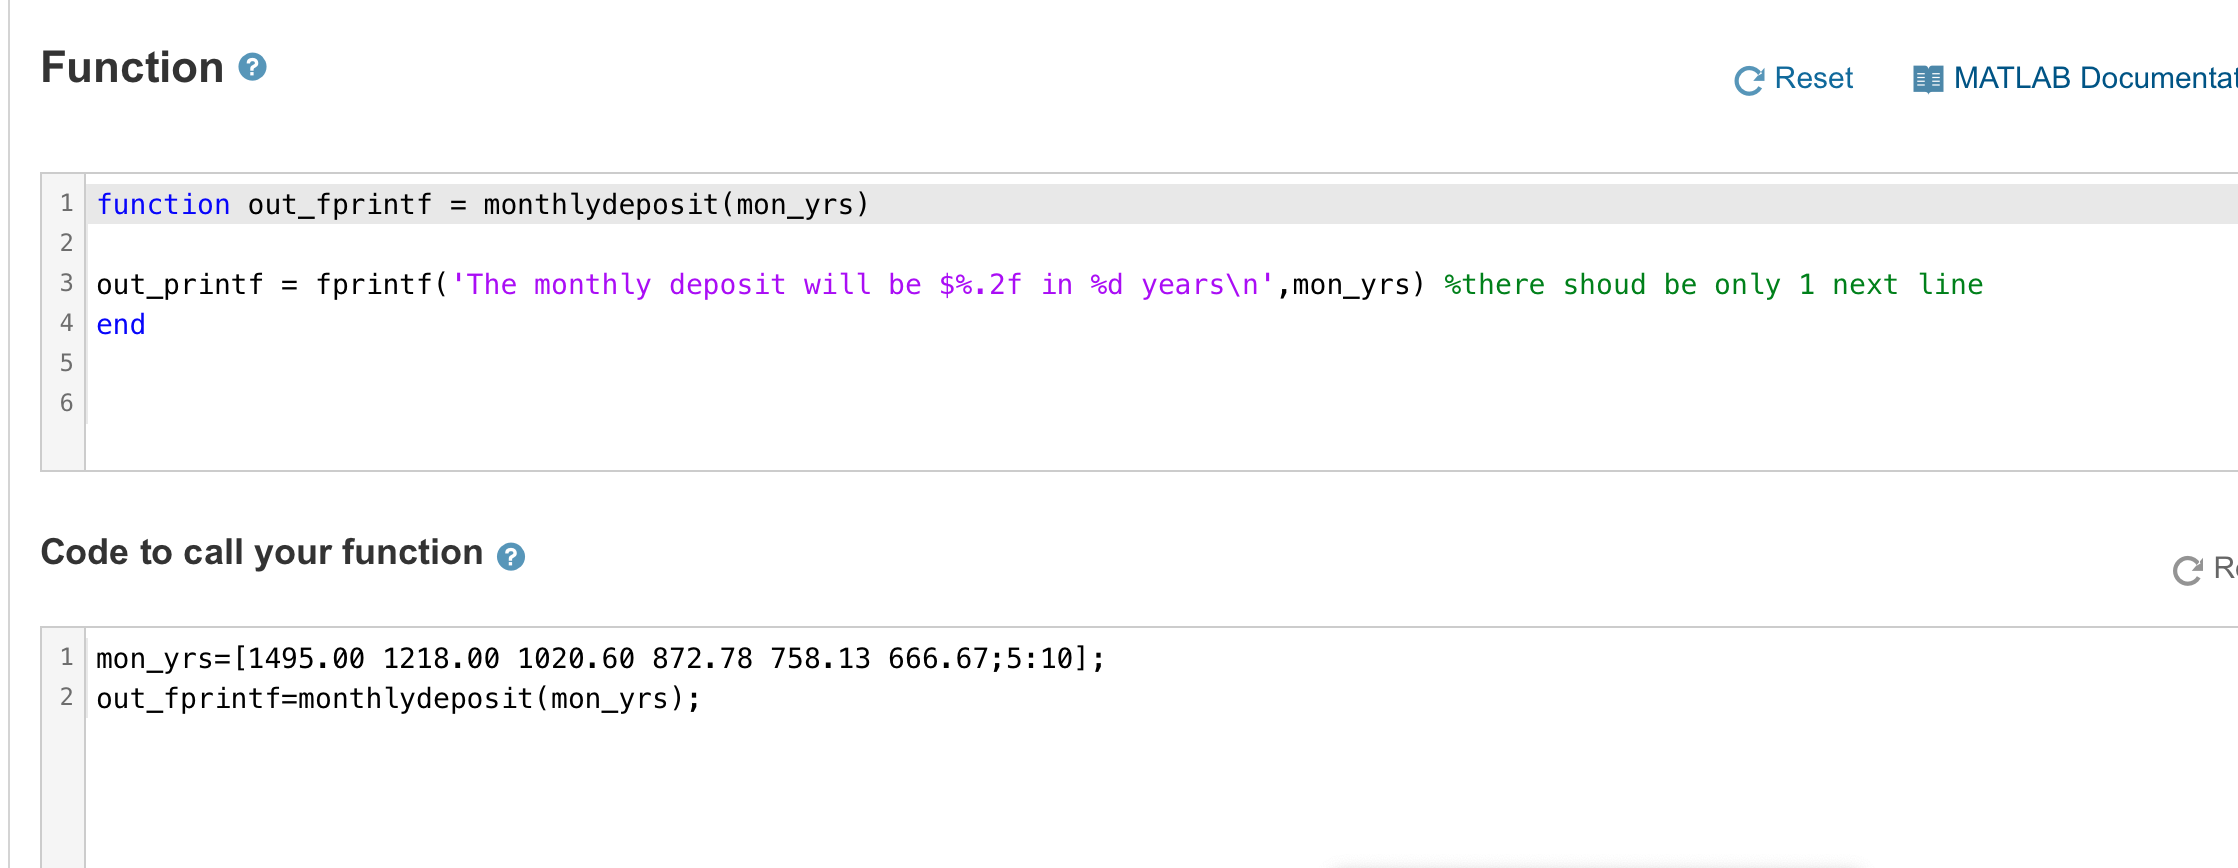2238x868 pixels.
Task: Click the help icon next to Function heading
Action: 253,67
